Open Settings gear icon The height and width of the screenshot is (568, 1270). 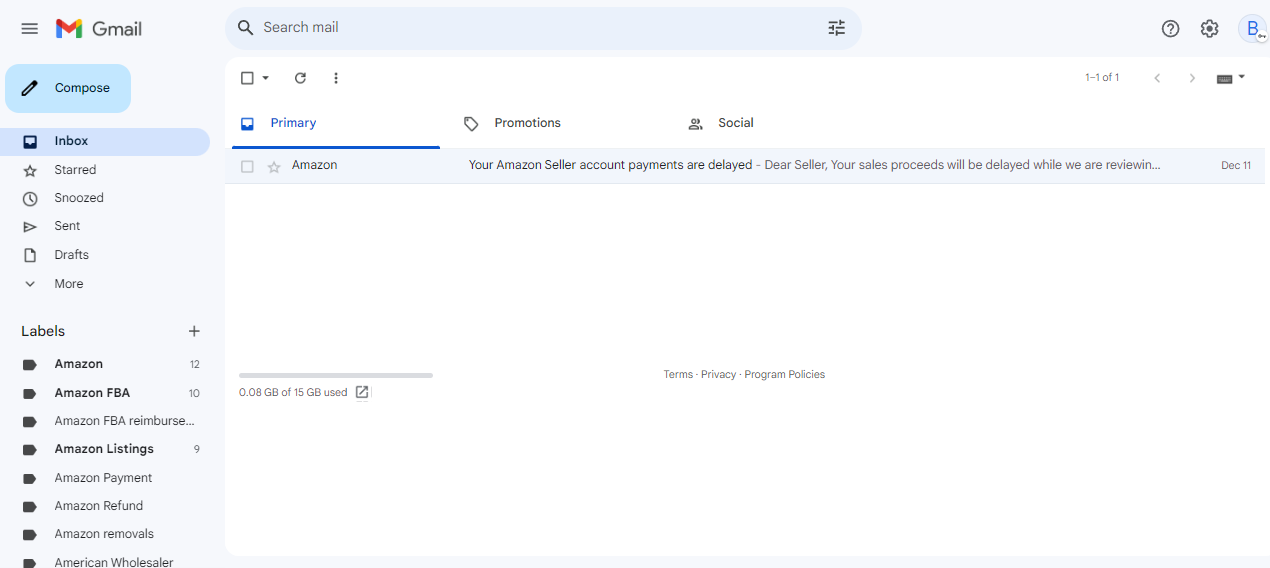[1210, 29]
